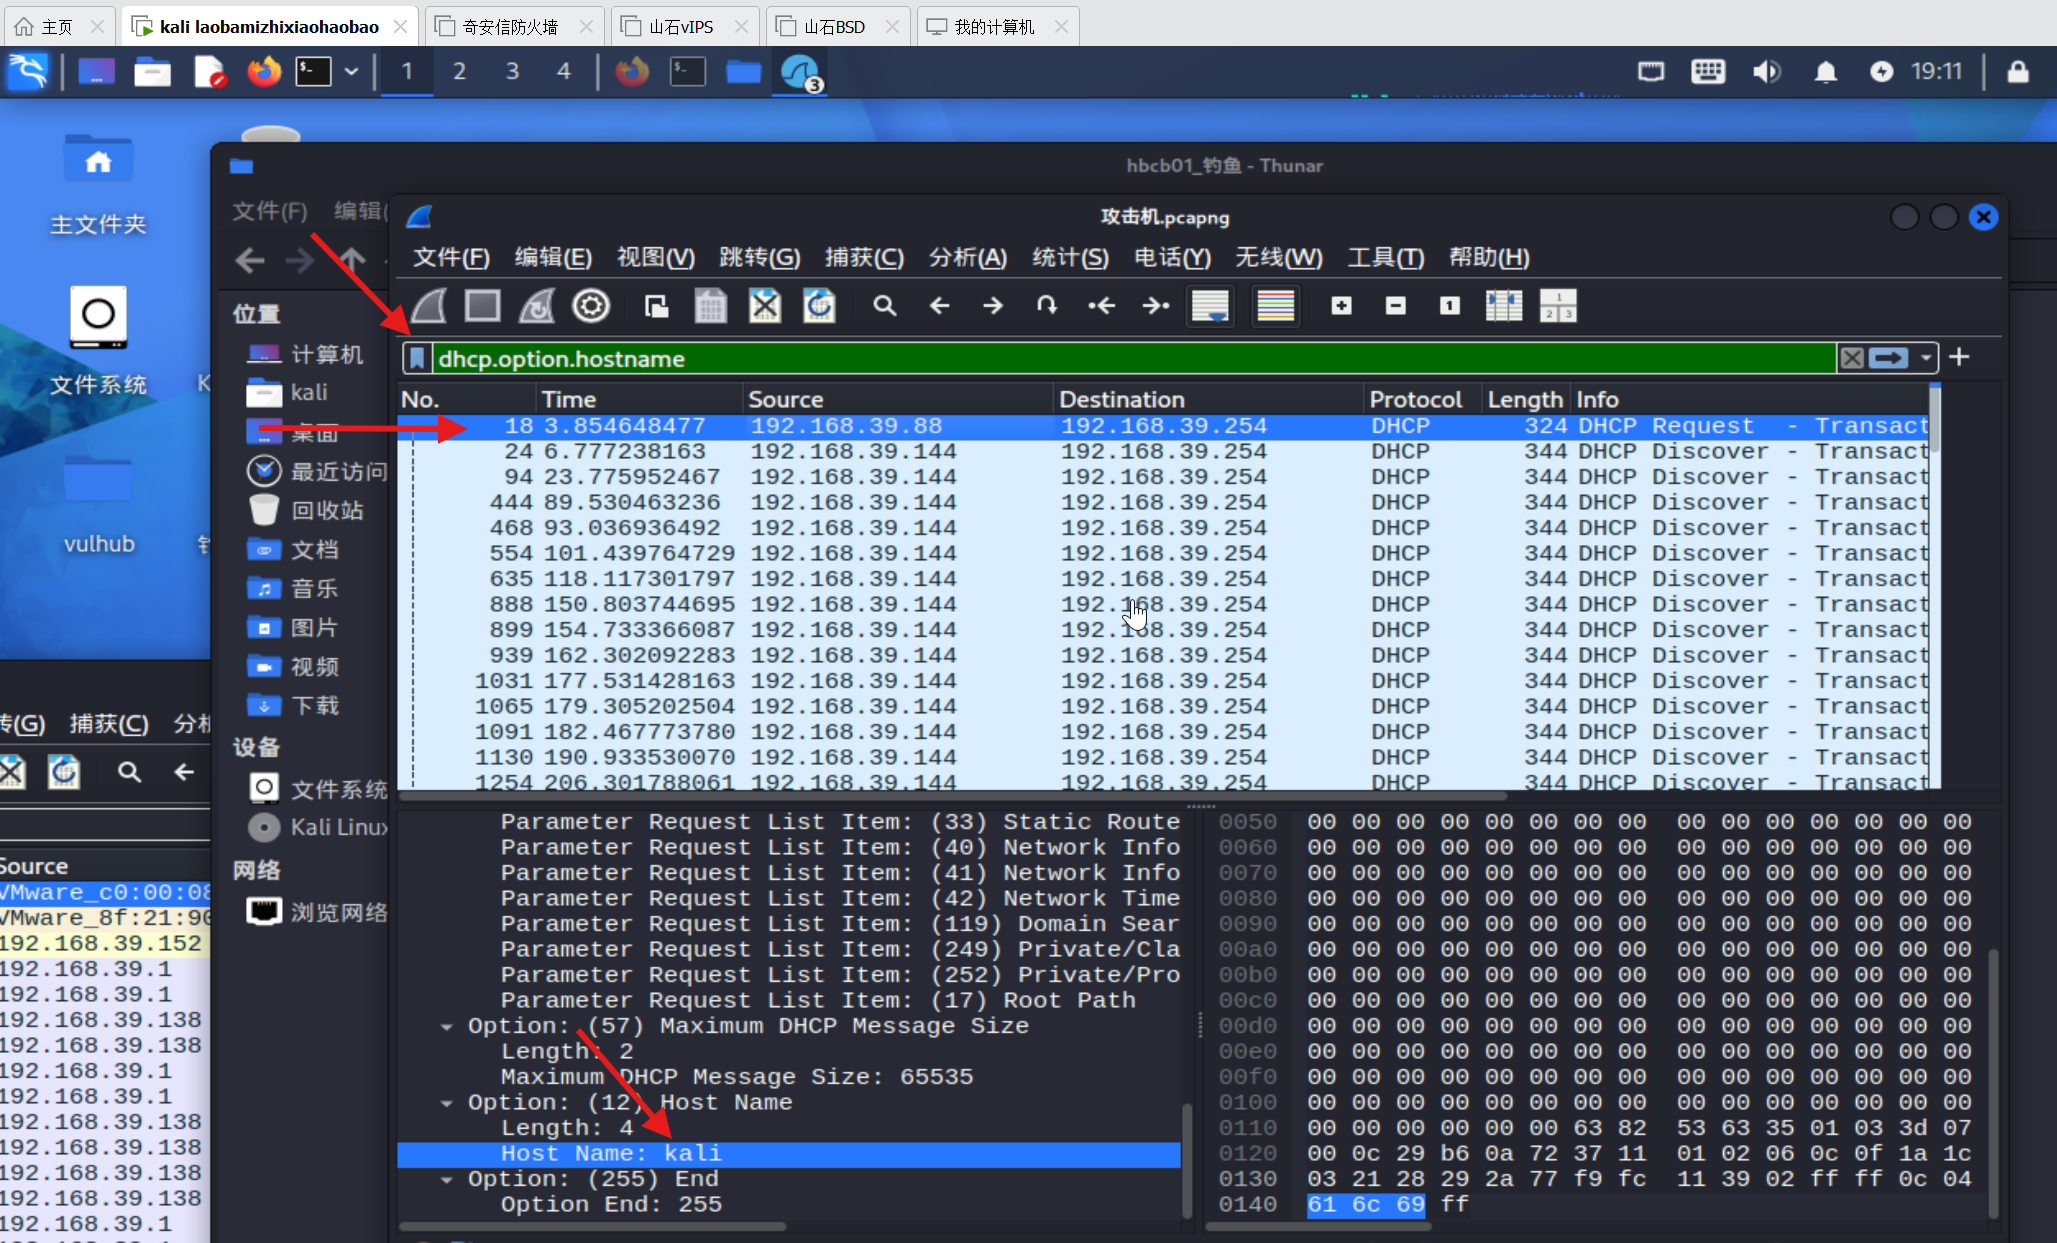Close this capture file icon

764,306
